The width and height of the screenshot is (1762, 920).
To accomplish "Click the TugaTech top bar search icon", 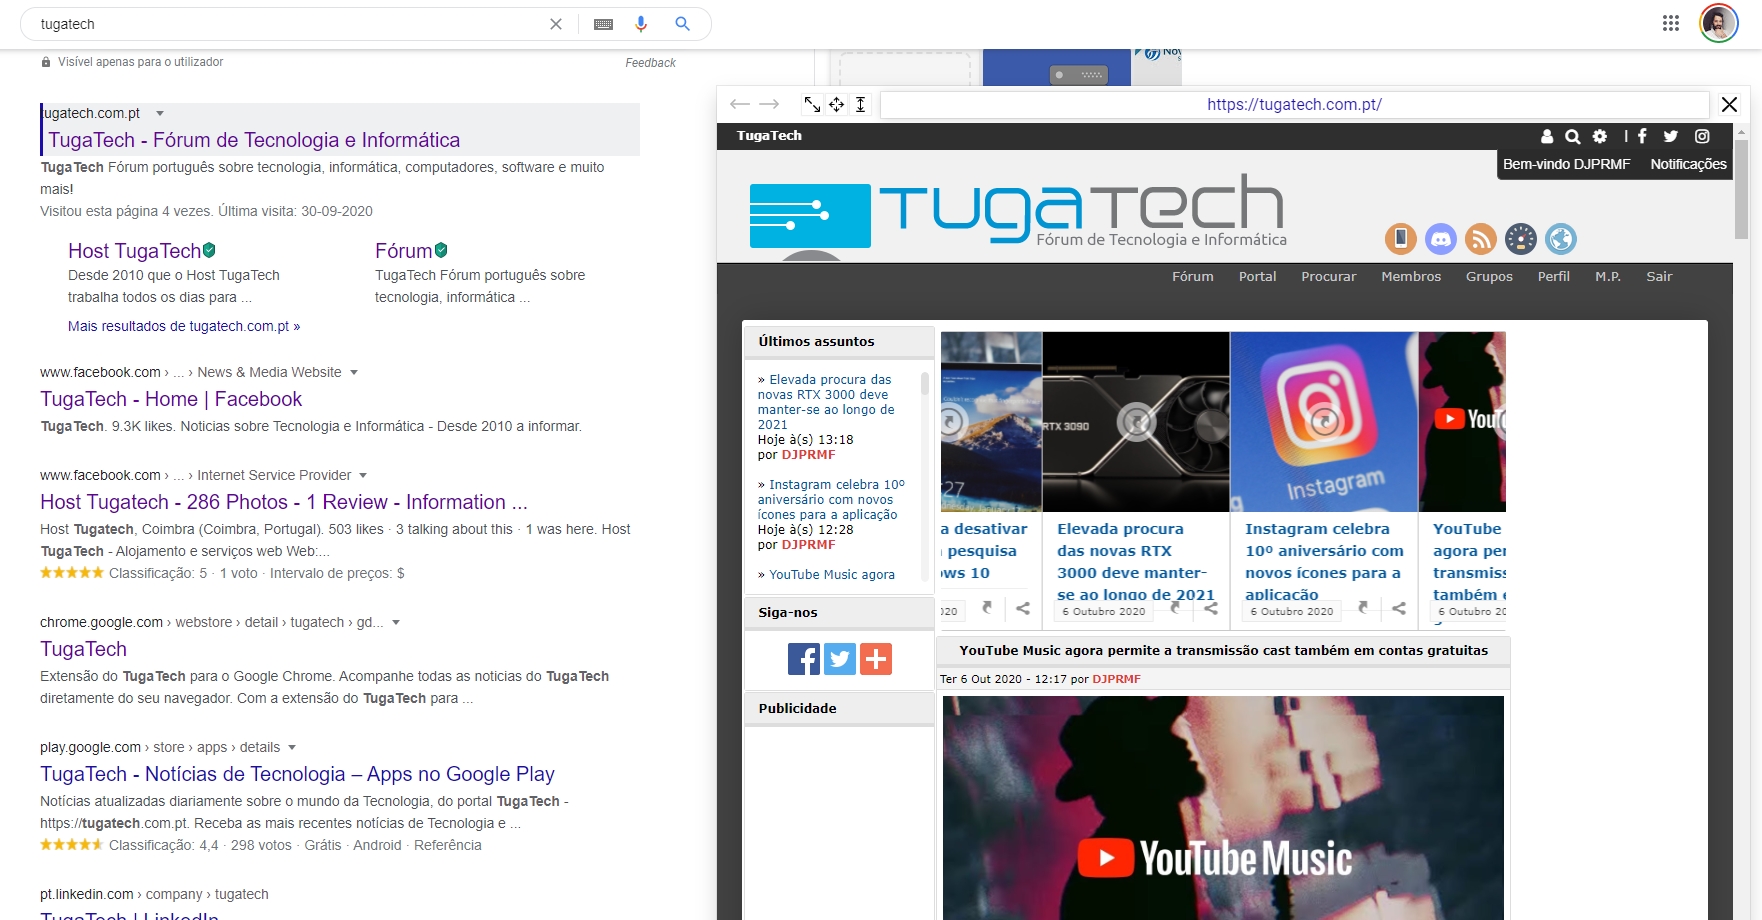I will click(1572, 136).
